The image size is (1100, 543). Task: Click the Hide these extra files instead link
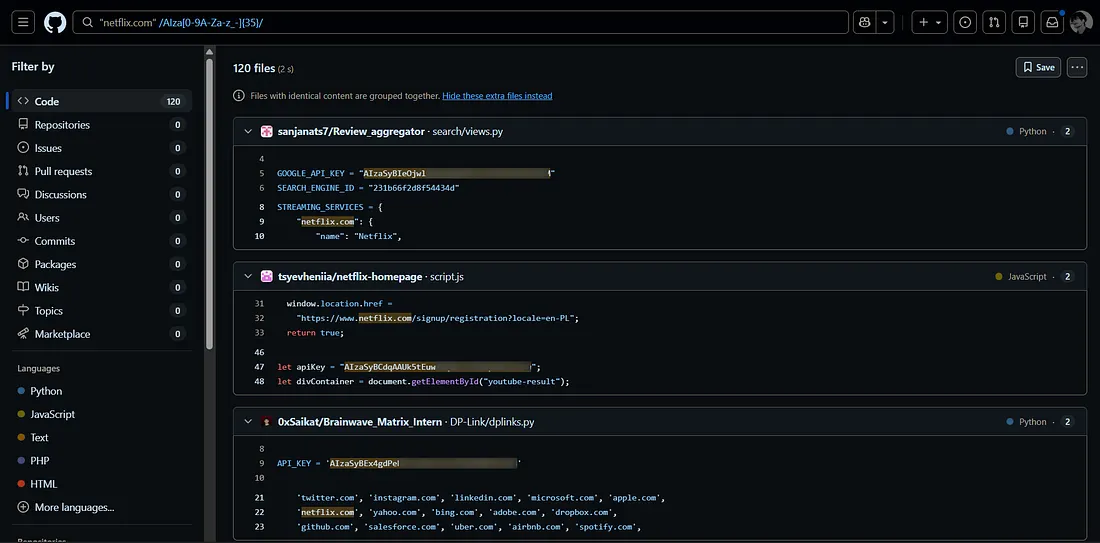497,95
